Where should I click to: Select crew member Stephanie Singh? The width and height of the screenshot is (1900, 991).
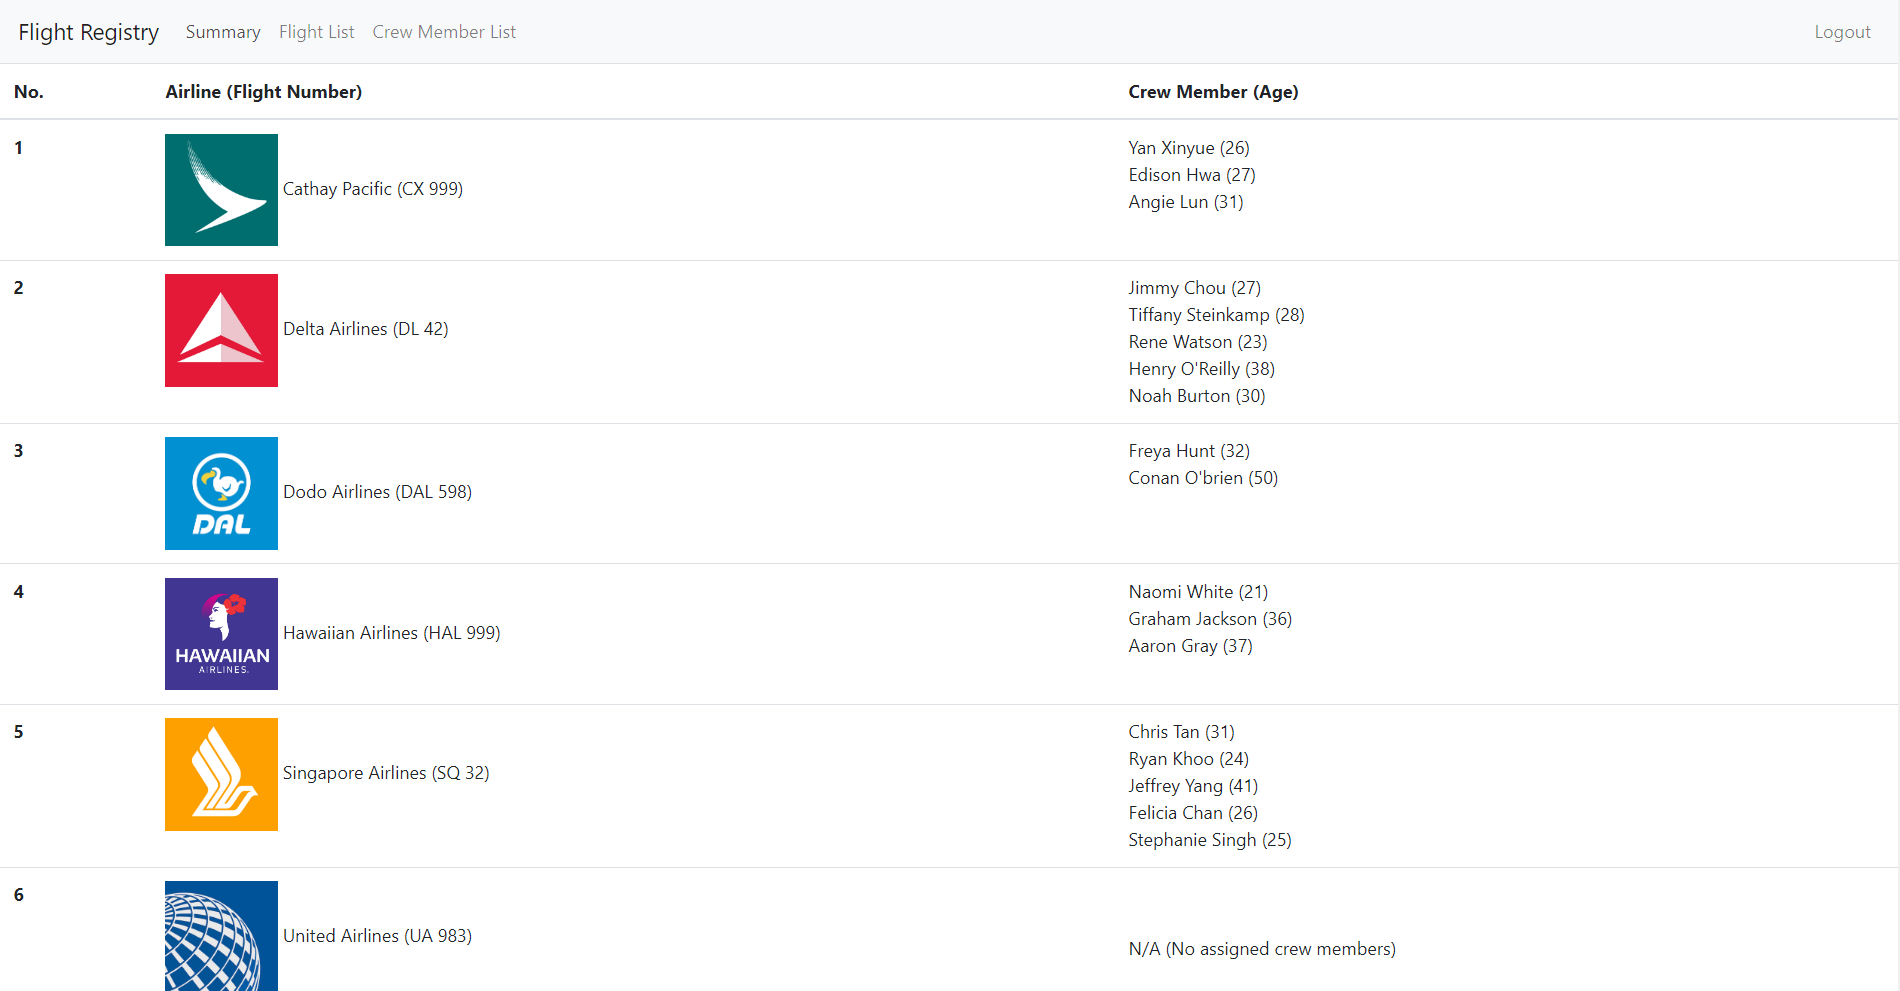(x=1210, y=839)
